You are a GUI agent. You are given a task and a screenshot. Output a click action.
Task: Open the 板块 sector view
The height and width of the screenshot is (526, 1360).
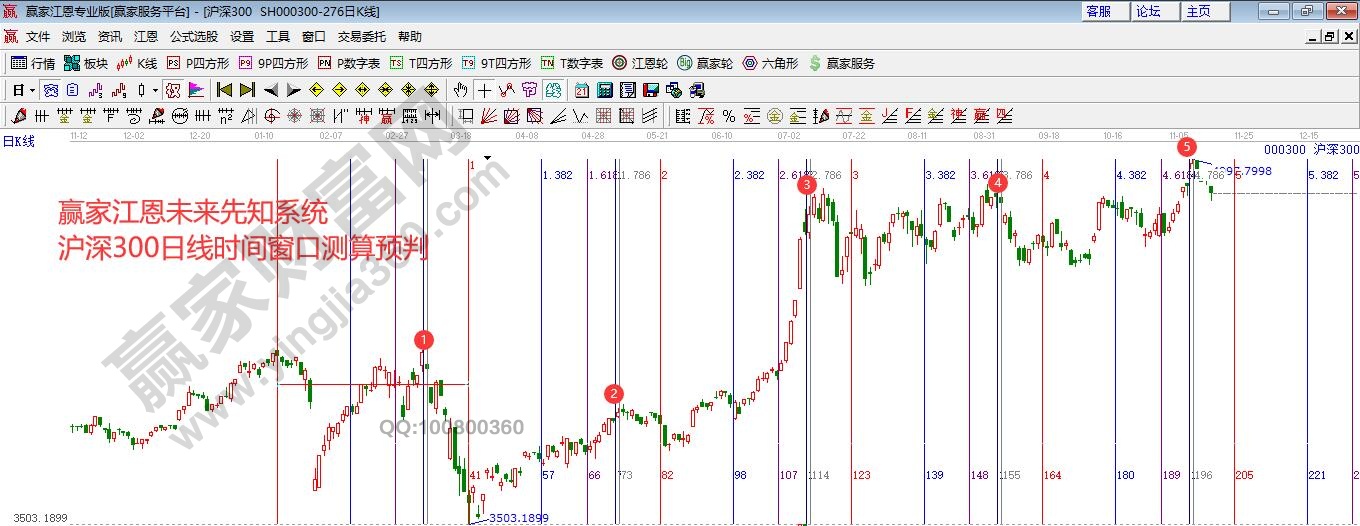[x=85, y=63]
